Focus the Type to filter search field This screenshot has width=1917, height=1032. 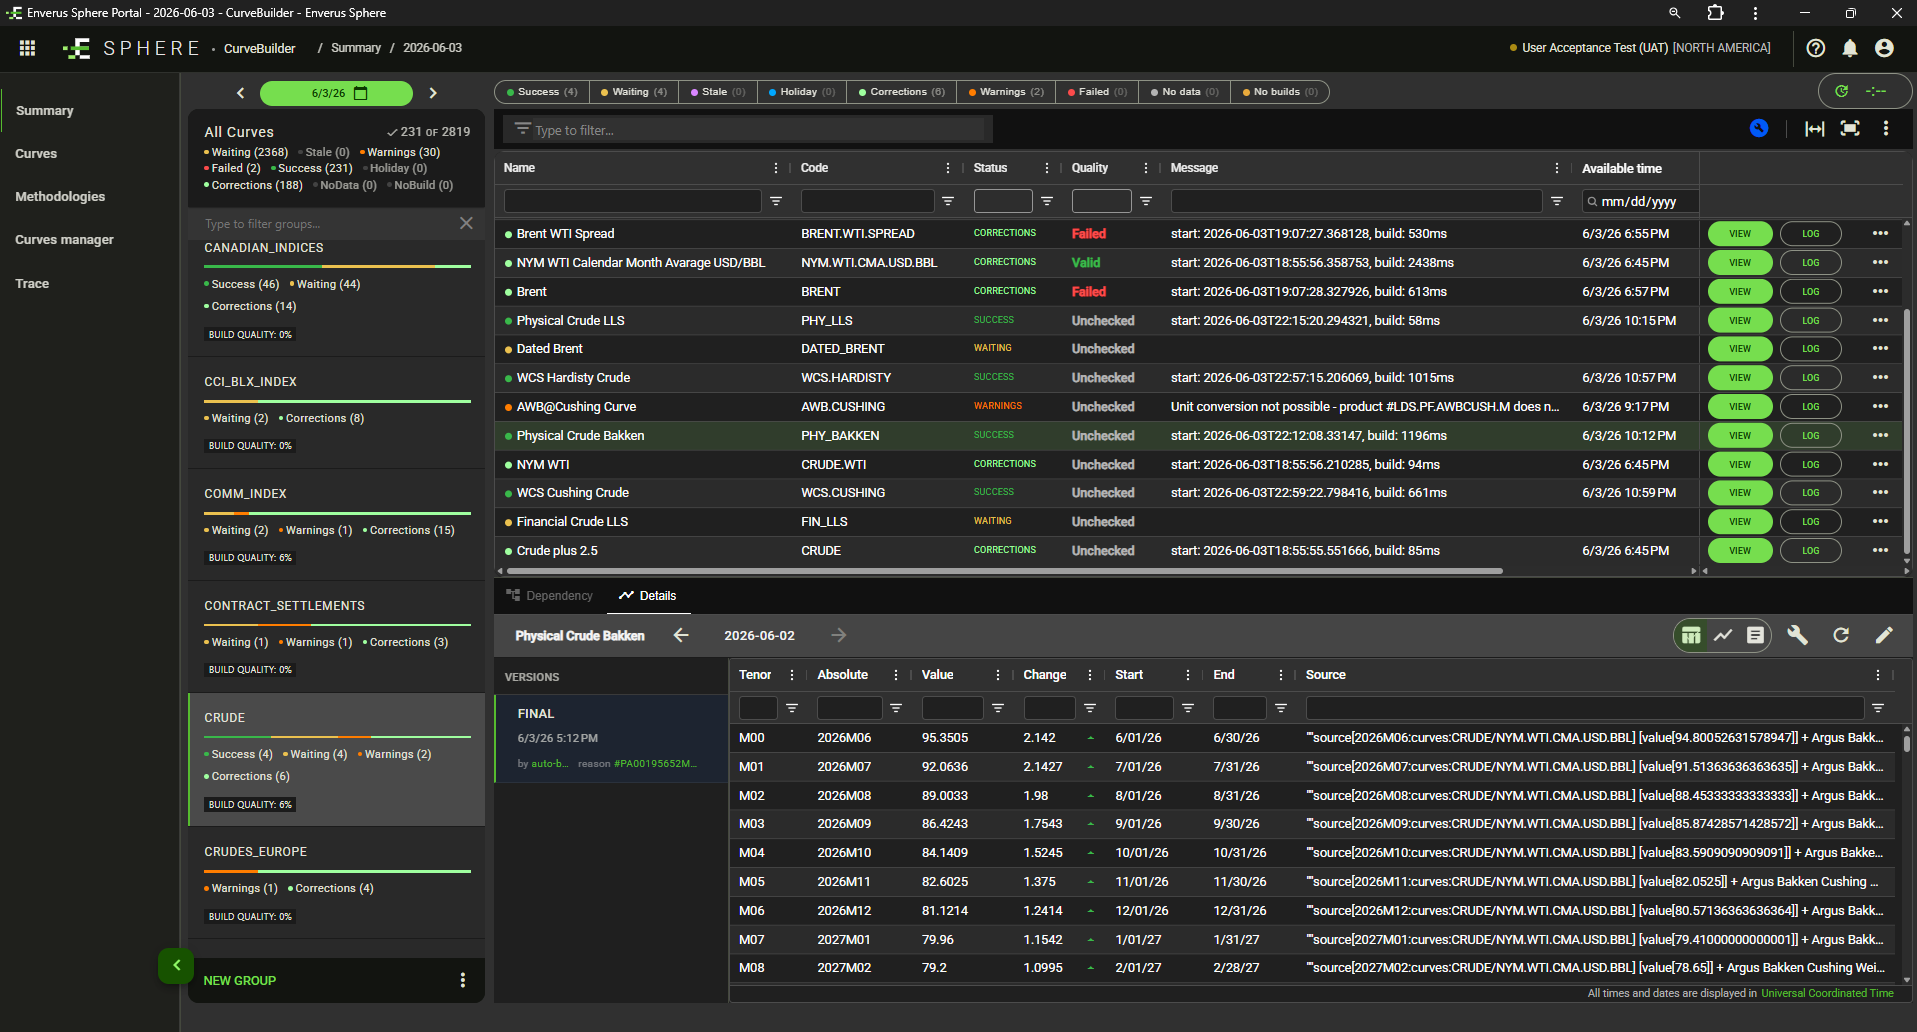click(x=750, y=130)
